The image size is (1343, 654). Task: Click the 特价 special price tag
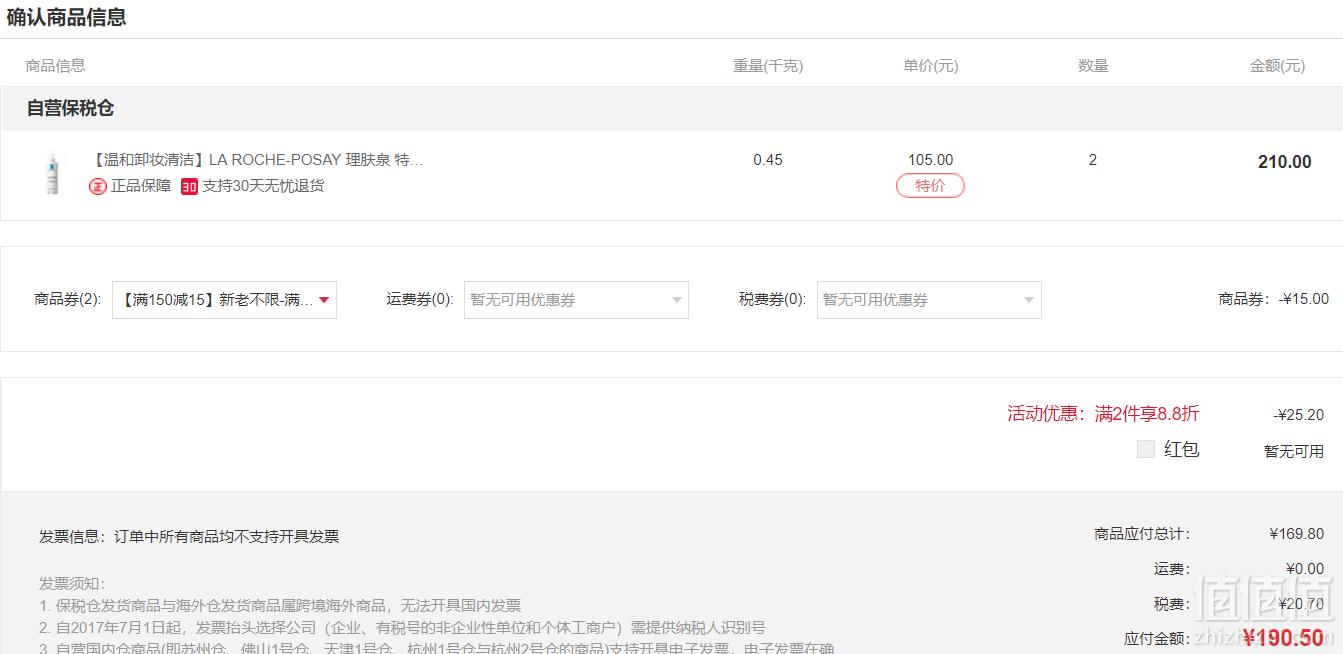click(930, 186)
